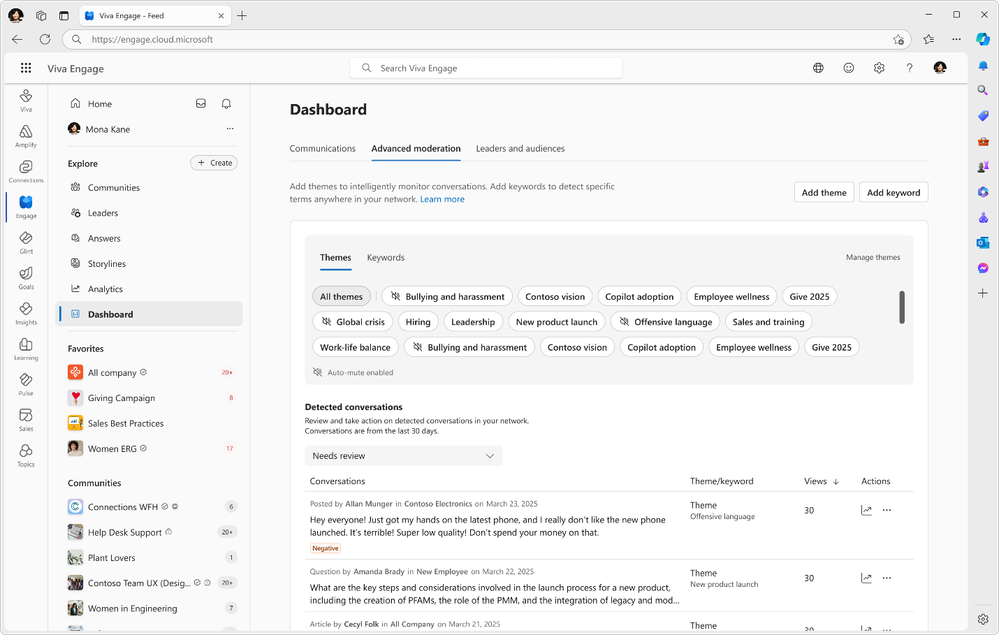Open the app launcher grid

25,68
